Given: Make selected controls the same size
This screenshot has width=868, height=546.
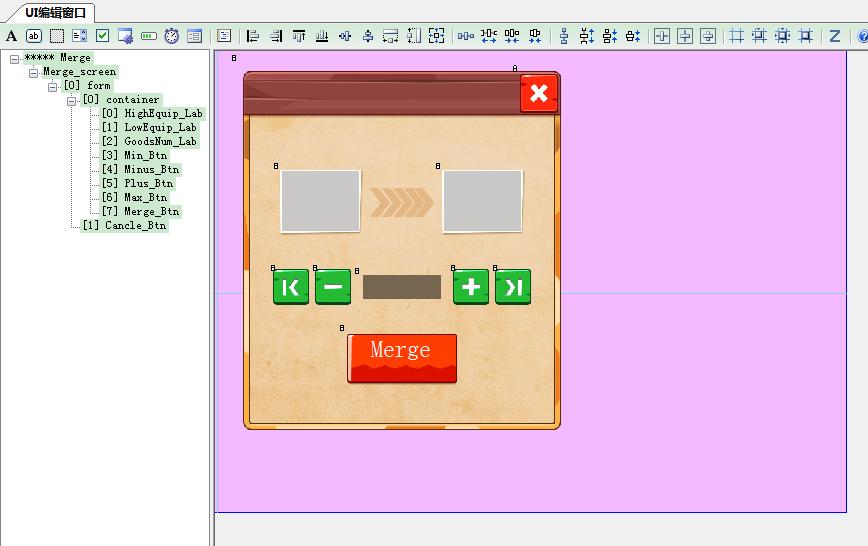Looking at the screenshot, I should [x=437, y=36].
